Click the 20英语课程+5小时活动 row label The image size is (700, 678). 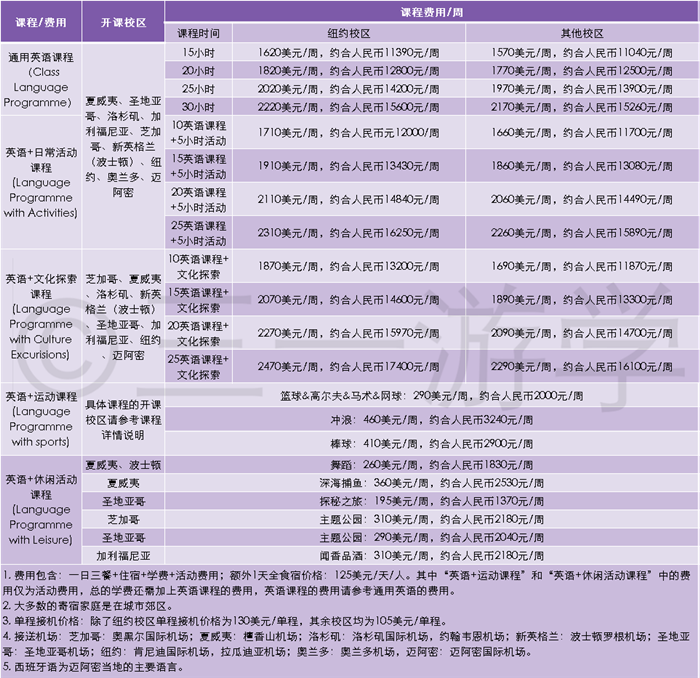pos(198,200)
